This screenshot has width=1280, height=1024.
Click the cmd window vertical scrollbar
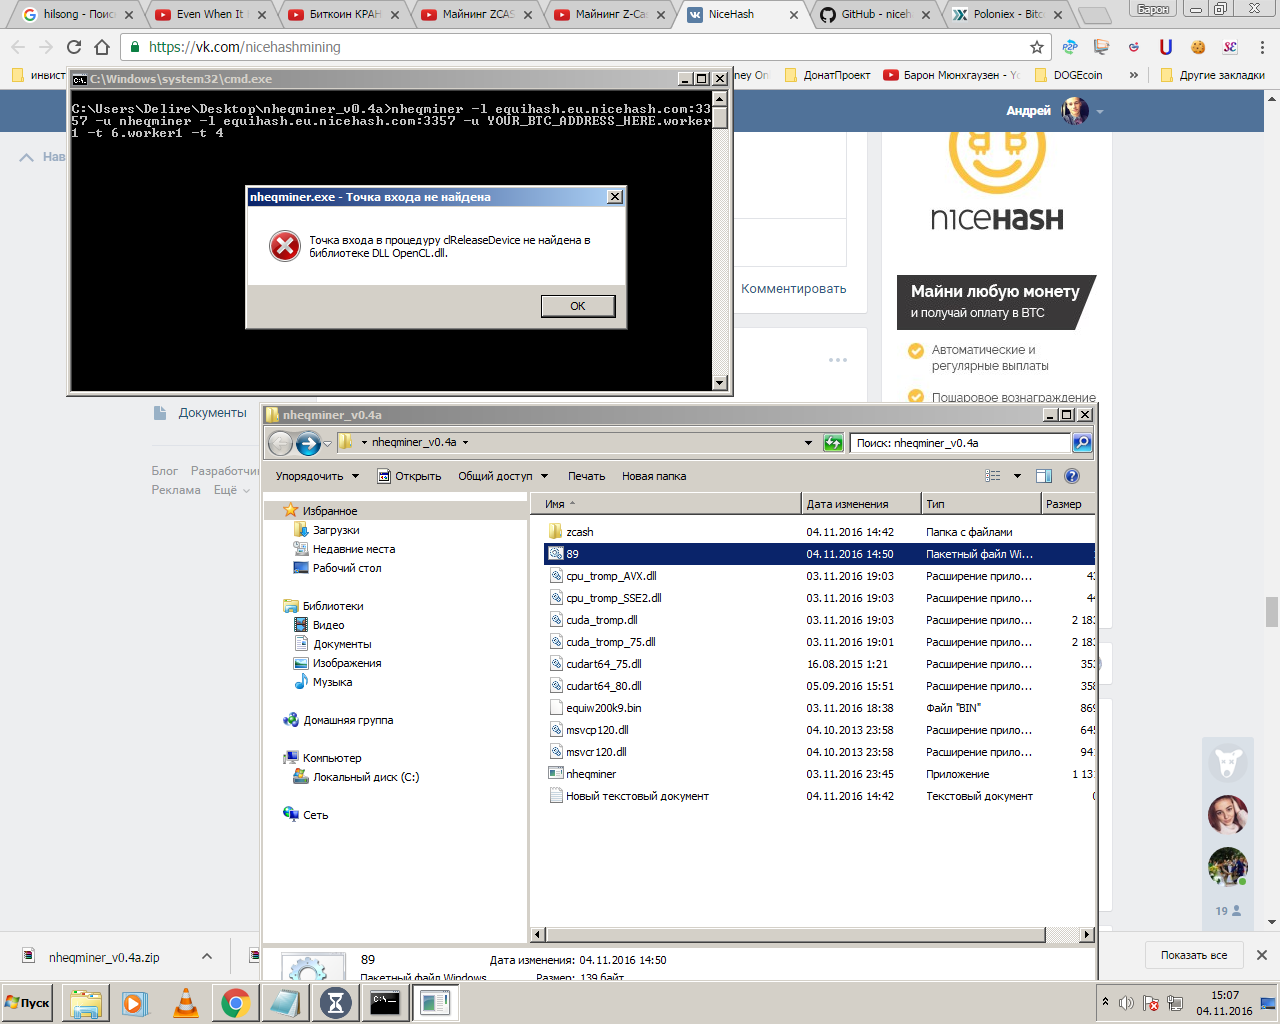(720, 240)
